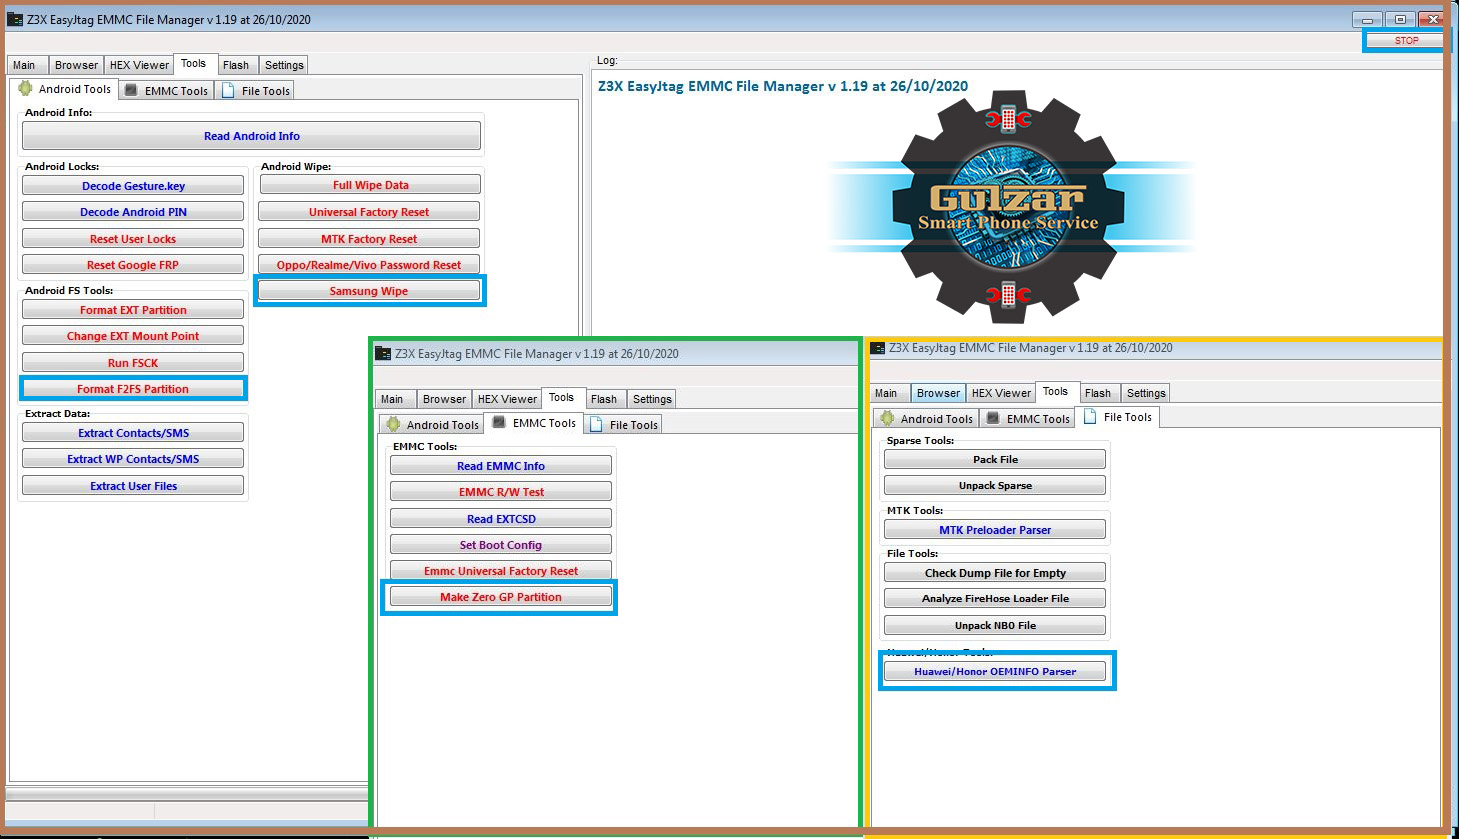Click Full Wipe Data button

[370, 185]
